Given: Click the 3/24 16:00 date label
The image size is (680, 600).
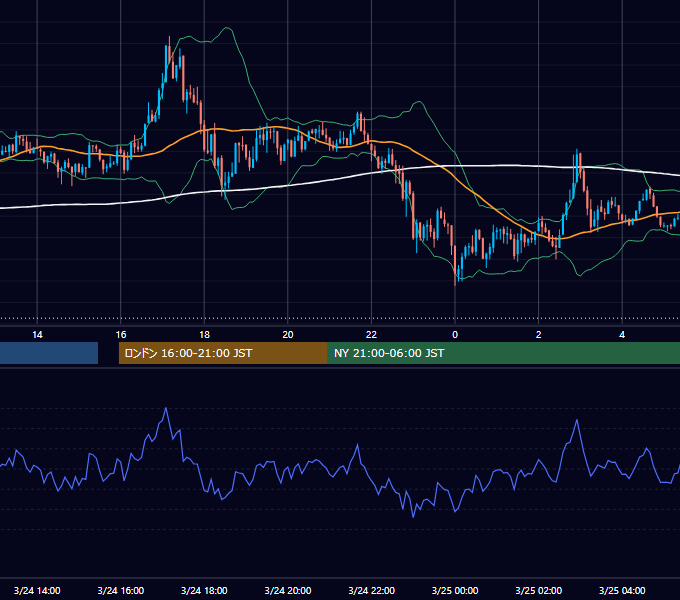Looking at the screenshot, I should click(x=121, y=590).
